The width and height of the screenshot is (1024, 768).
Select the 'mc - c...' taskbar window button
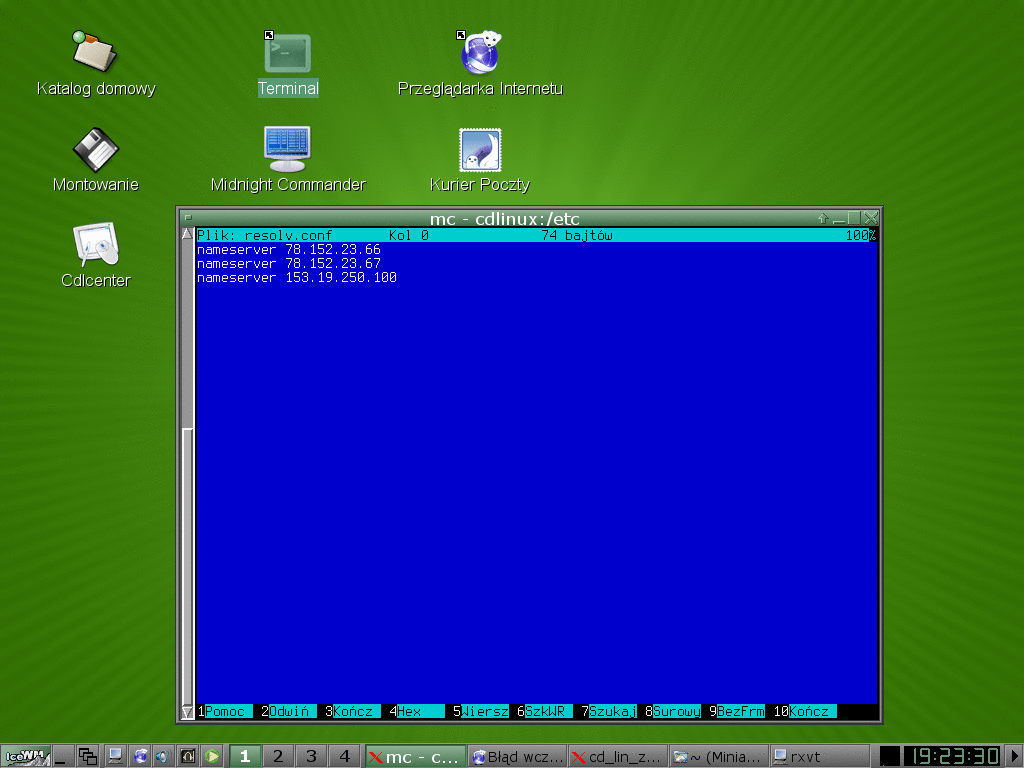click(x=415, y=757)
